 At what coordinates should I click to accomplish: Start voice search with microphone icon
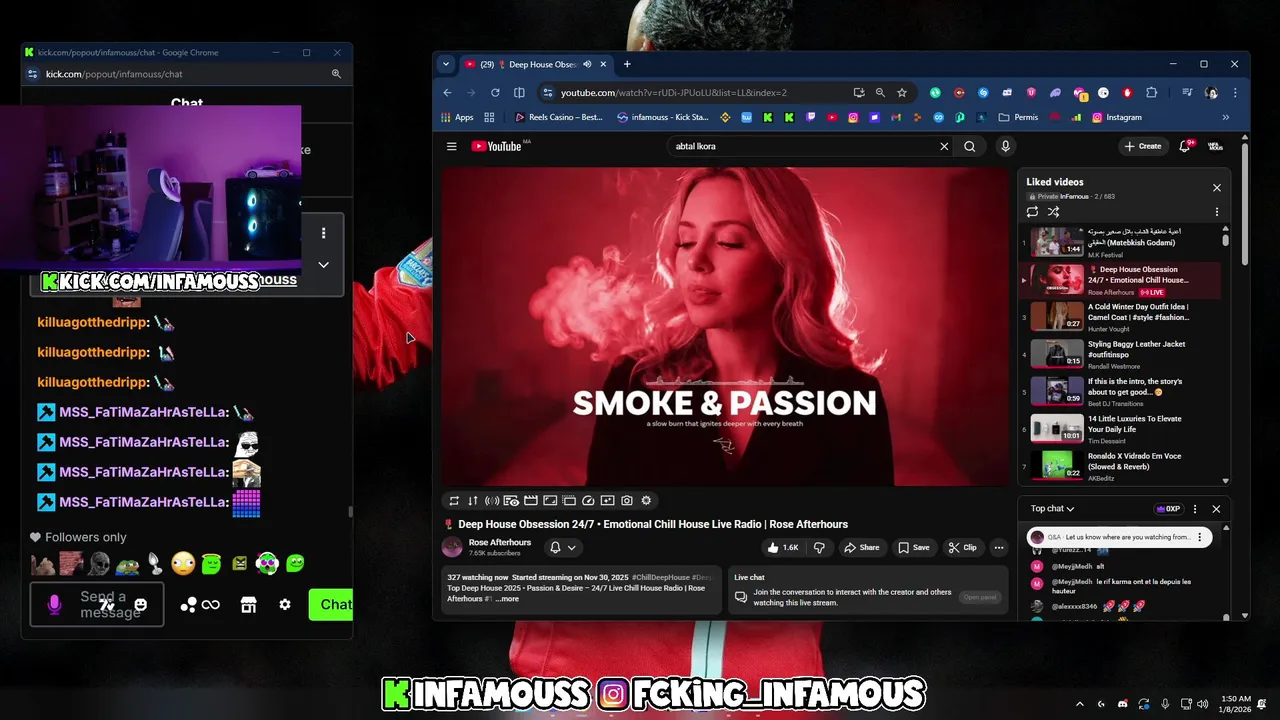(1005, 146)
